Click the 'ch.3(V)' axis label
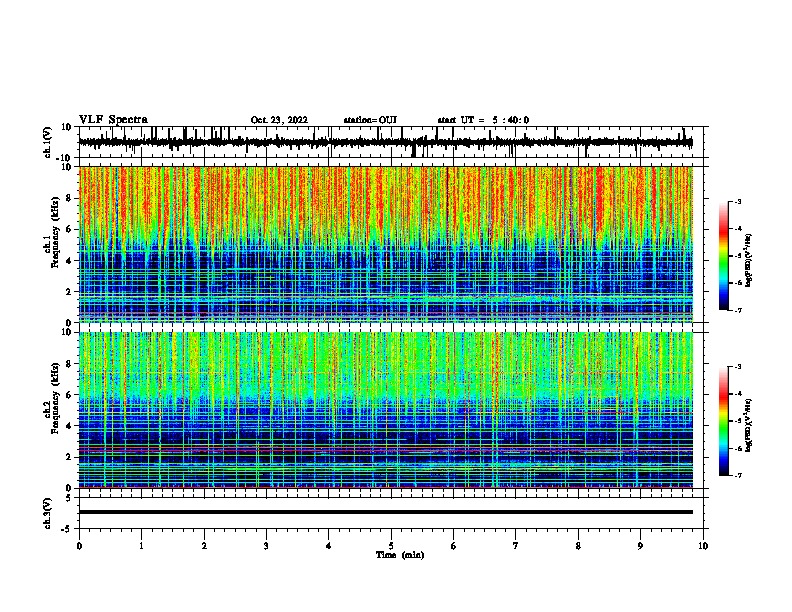Image resolution: width=792 pixels, height=612 pixels. coord(48,513)
